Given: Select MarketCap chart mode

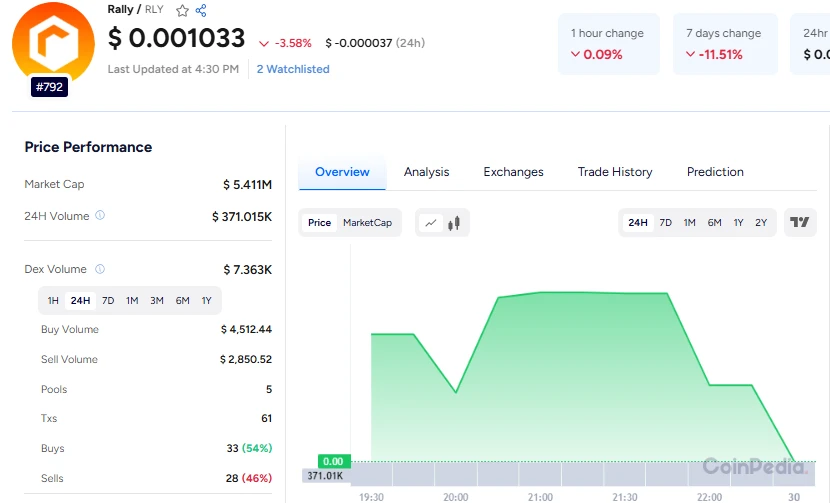Looking at the screenshot, I should [367, 223].
